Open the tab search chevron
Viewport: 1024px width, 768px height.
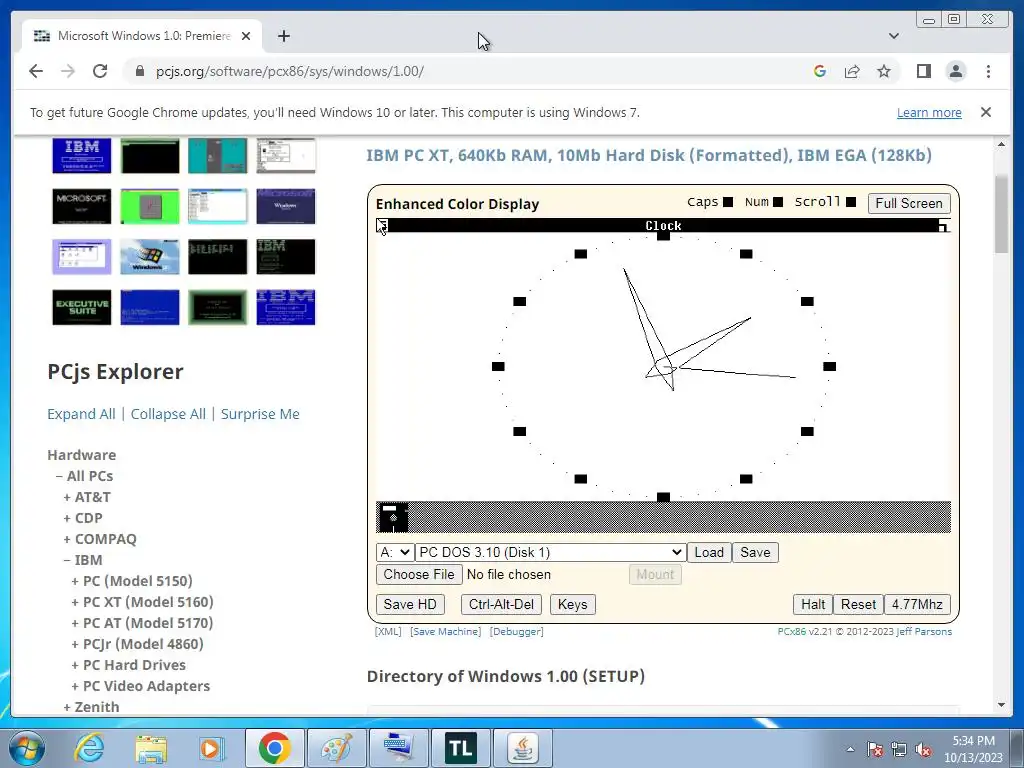point(894,36)
